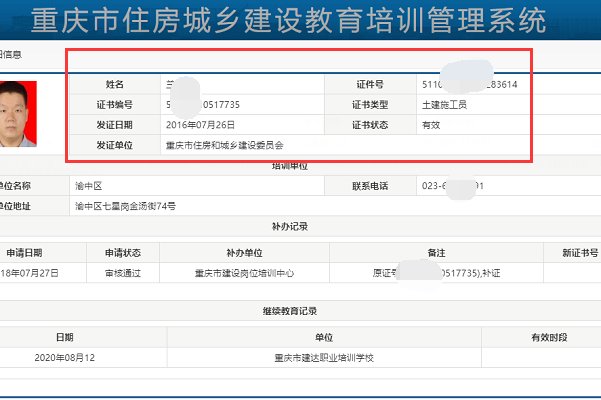Click the system title '重庆市住房城乡建设教育培训管理系统'
The height and width of the screenshot is (400, 601).
(x=288, y=20)
